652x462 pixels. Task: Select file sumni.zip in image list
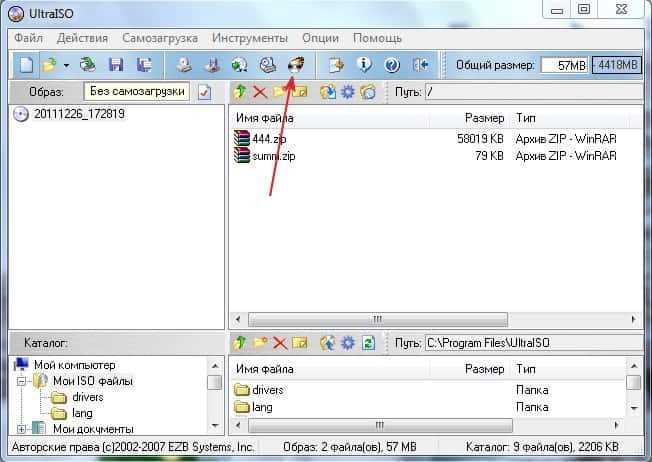tap(274, 156)
